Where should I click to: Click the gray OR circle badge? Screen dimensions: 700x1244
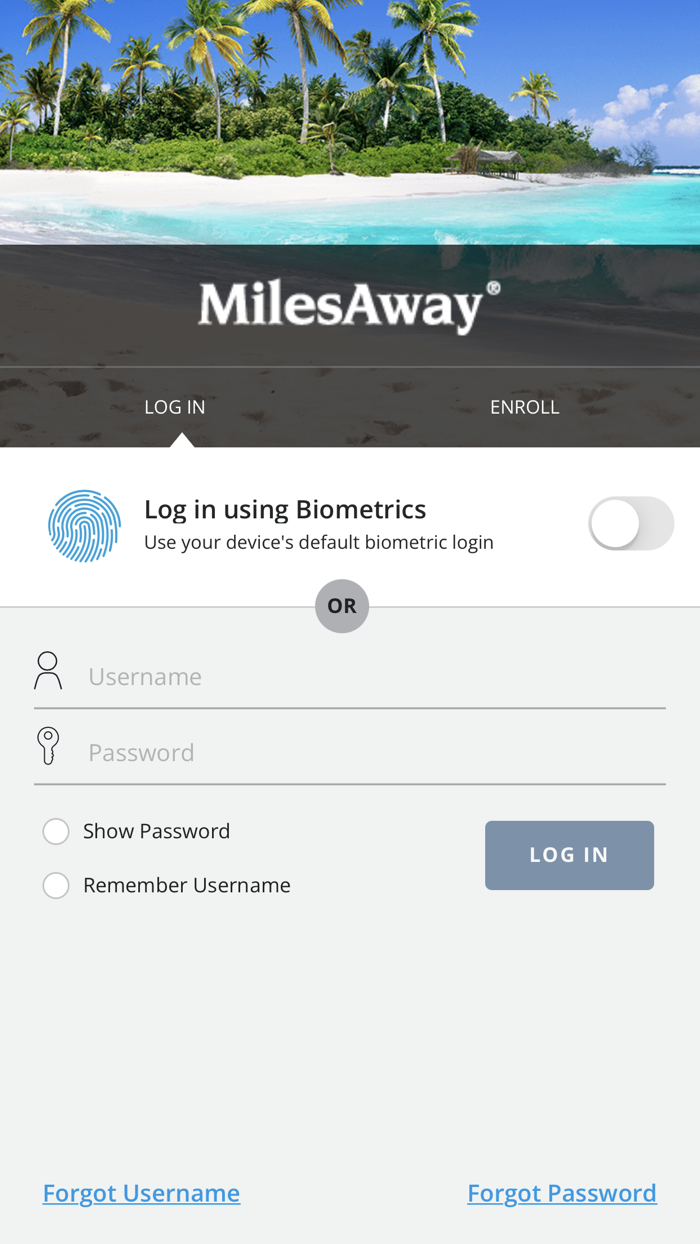[342, 606]
